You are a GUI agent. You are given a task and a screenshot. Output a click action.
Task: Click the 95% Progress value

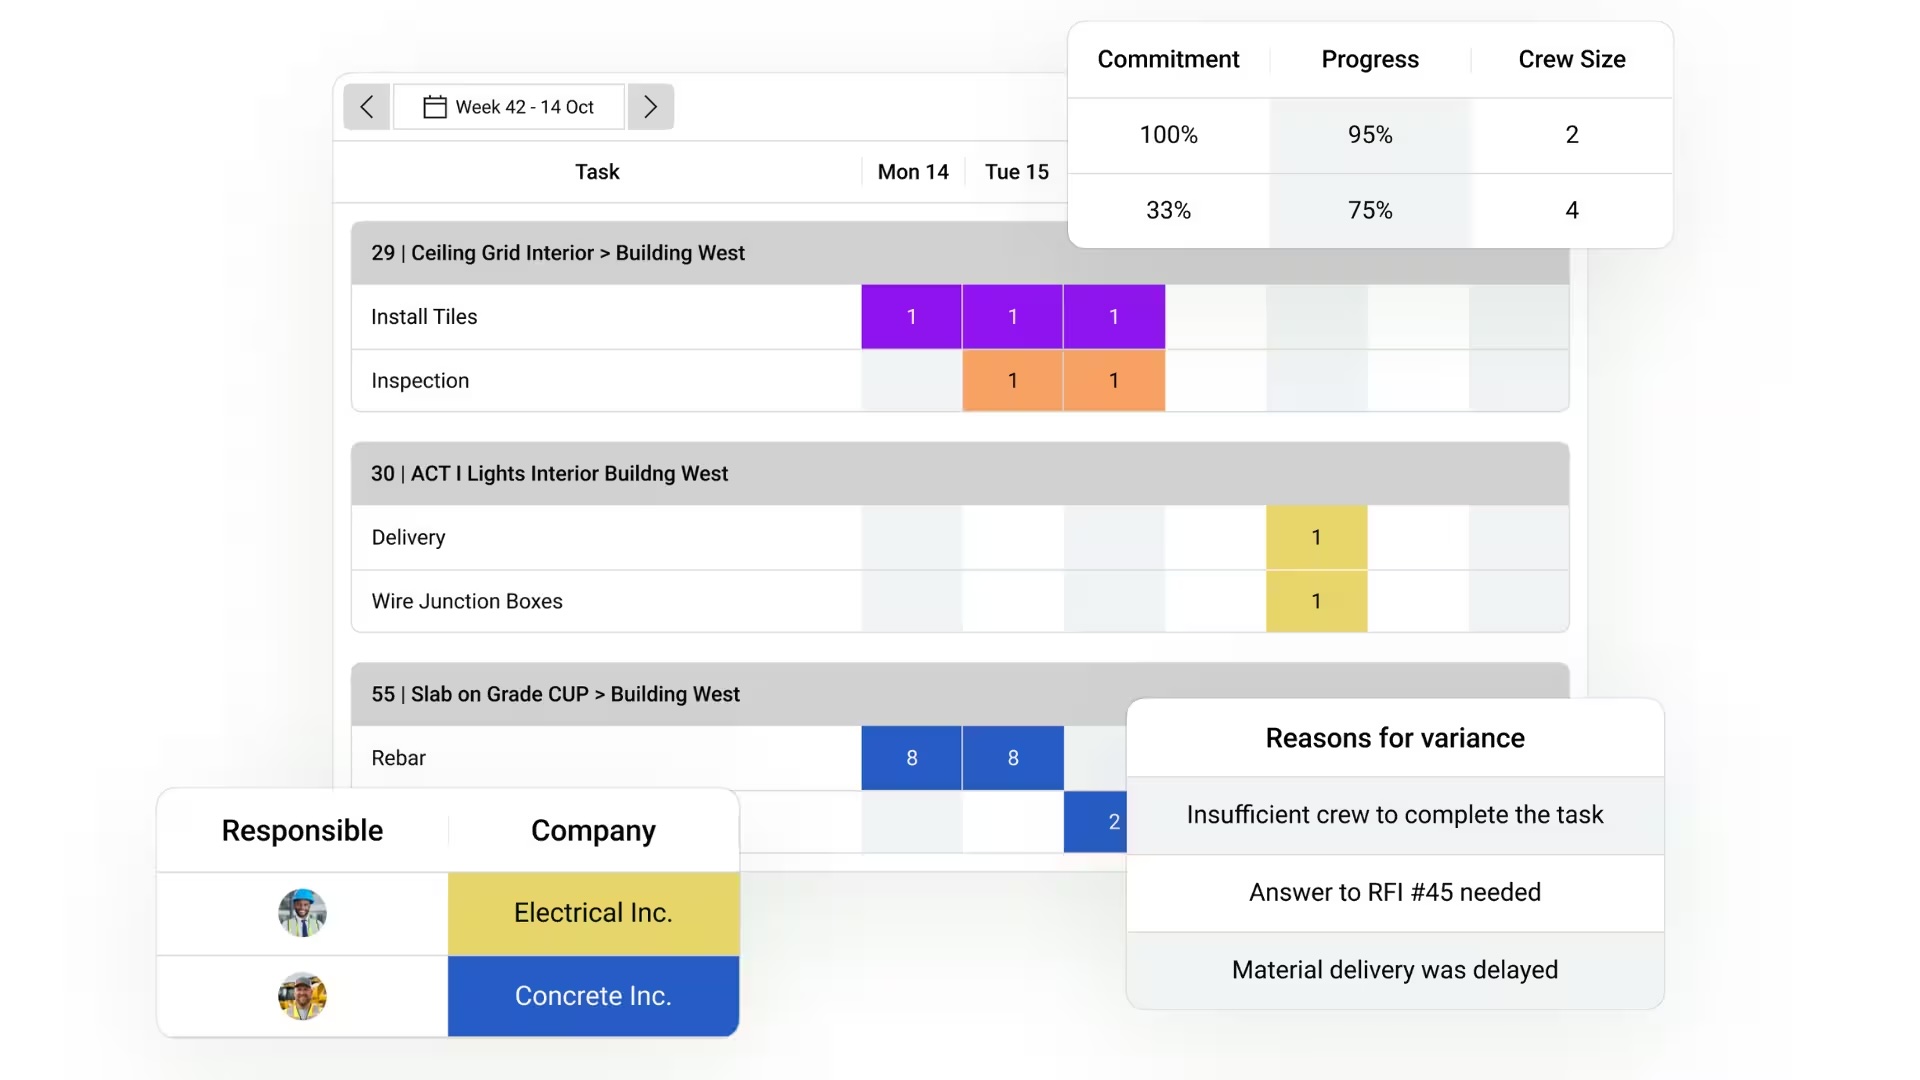(x=1369, y=135)
